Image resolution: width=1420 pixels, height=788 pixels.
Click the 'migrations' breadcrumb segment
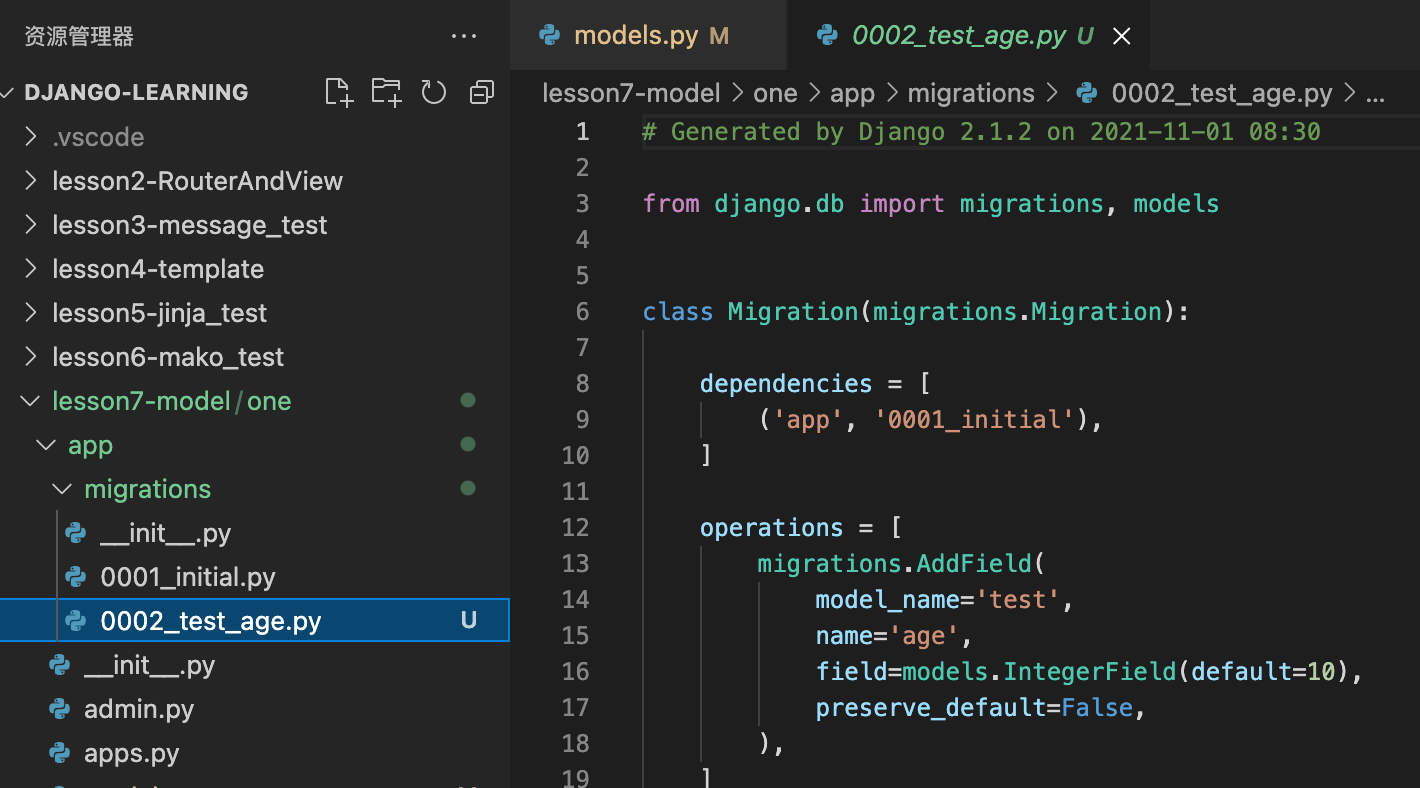pyautogui.click(x=971, y=94)
